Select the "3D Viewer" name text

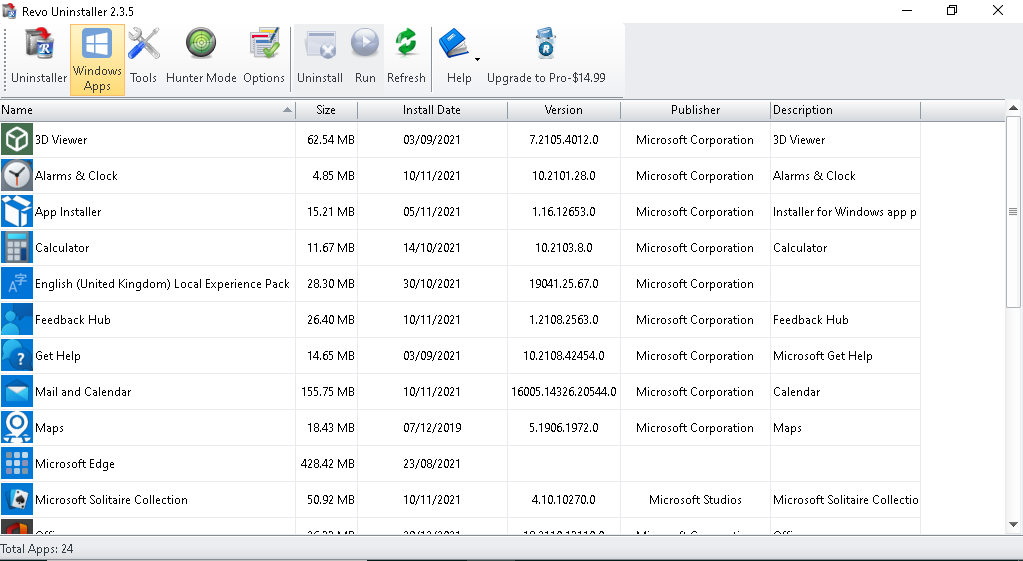(x=61, y=140)
